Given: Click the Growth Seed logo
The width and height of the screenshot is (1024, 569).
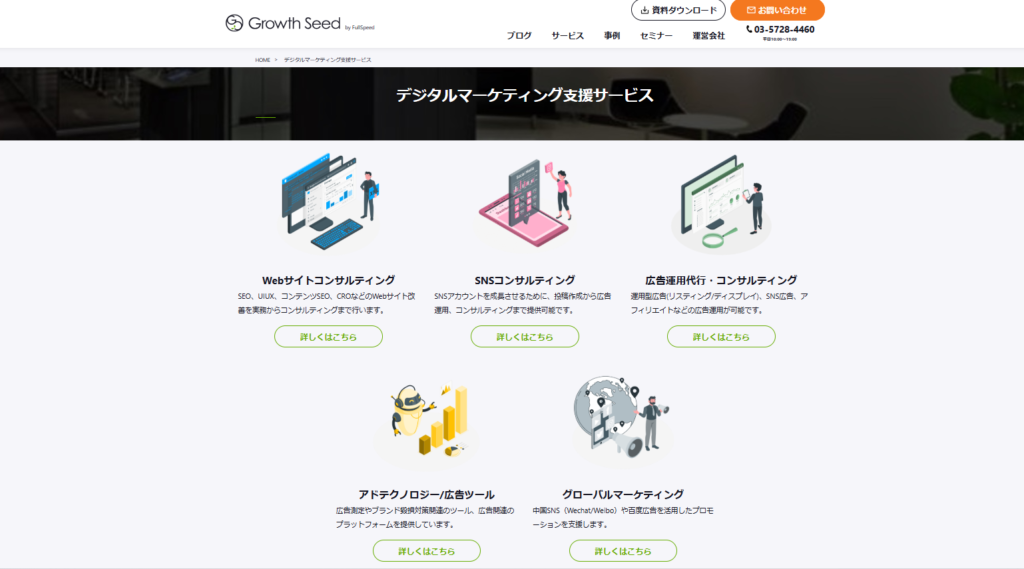Looking at the screenshot, I should 299,23.
